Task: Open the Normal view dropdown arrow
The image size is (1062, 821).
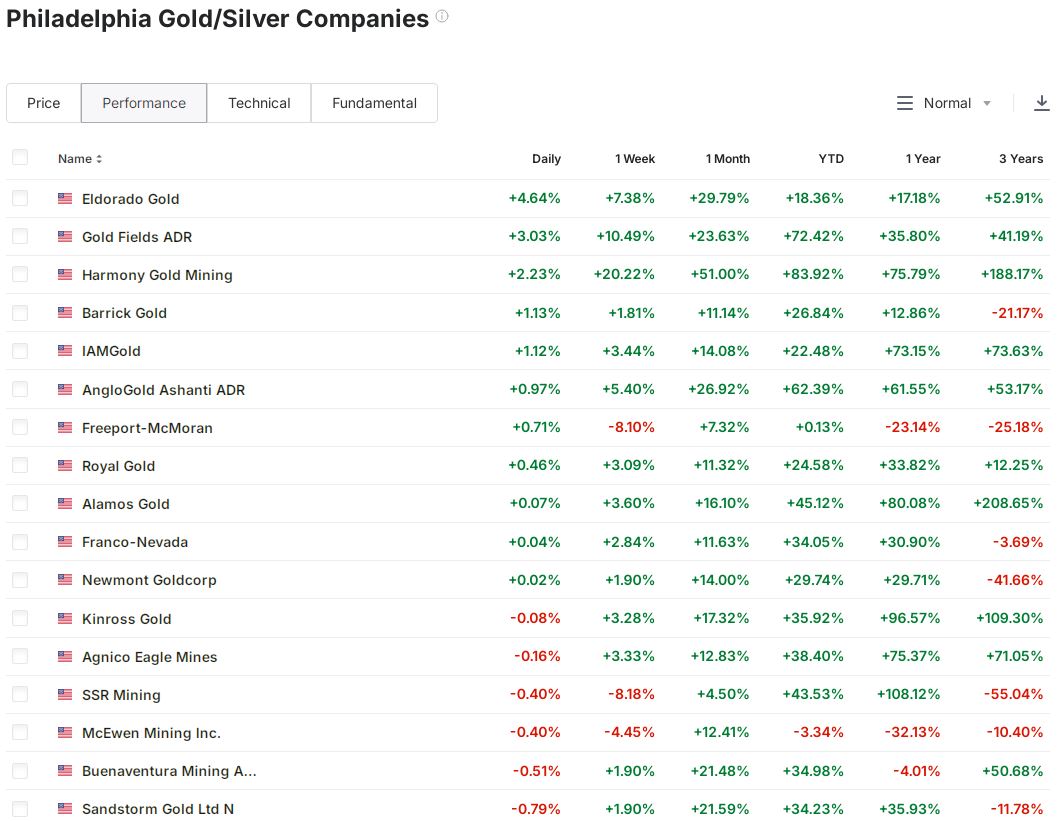Action: point(987,103)
